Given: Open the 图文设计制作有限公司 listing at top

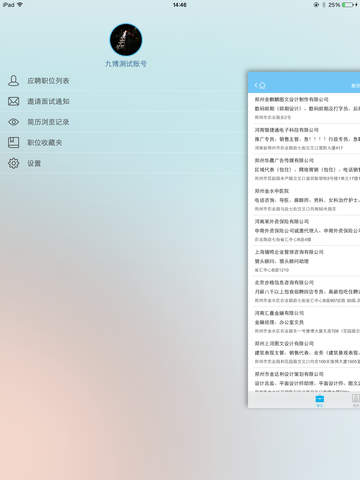Looking at the screenshot, I should (304, 108).
